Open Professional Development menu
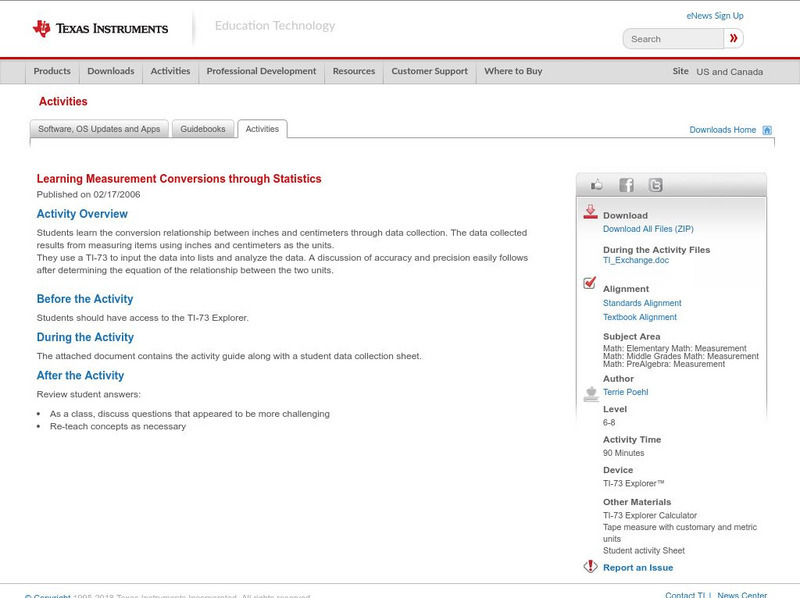This screenshot has width=800, height=598. pos(261,71)
